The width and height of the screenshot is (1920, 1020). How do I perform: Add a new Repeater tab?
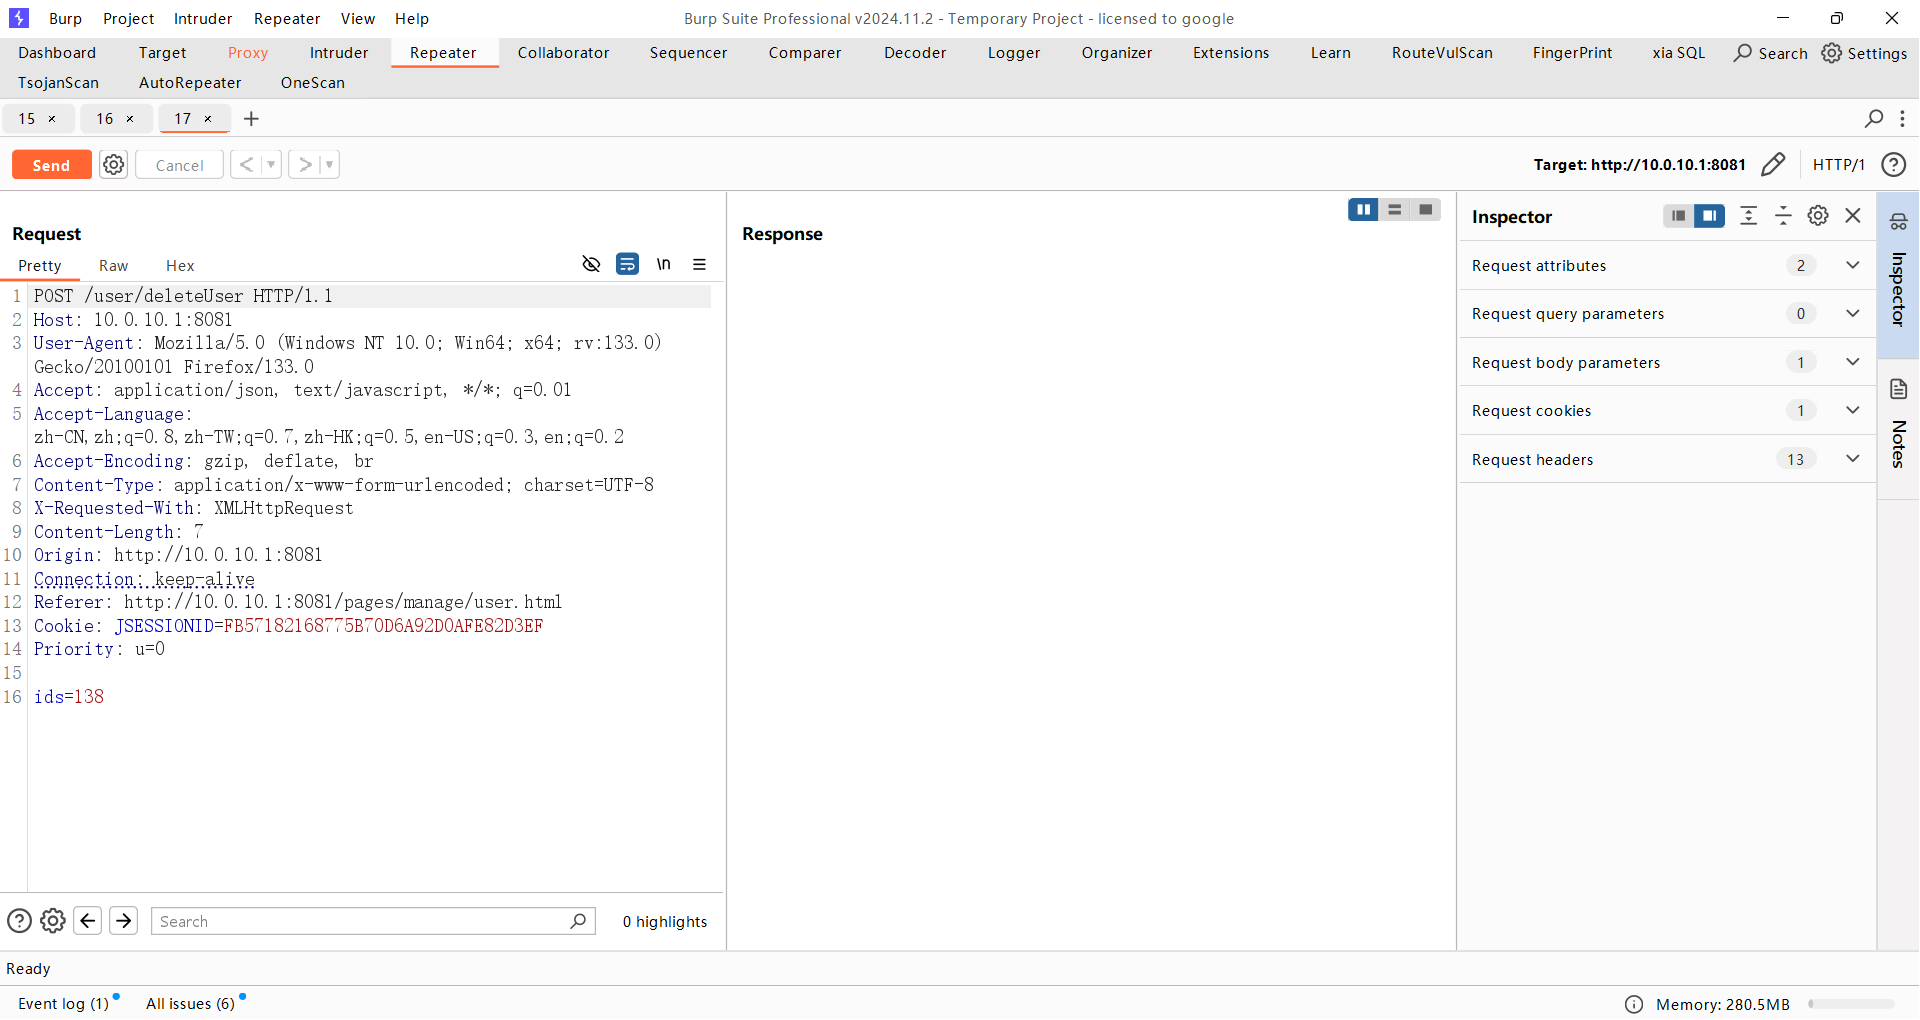[251, 119]
